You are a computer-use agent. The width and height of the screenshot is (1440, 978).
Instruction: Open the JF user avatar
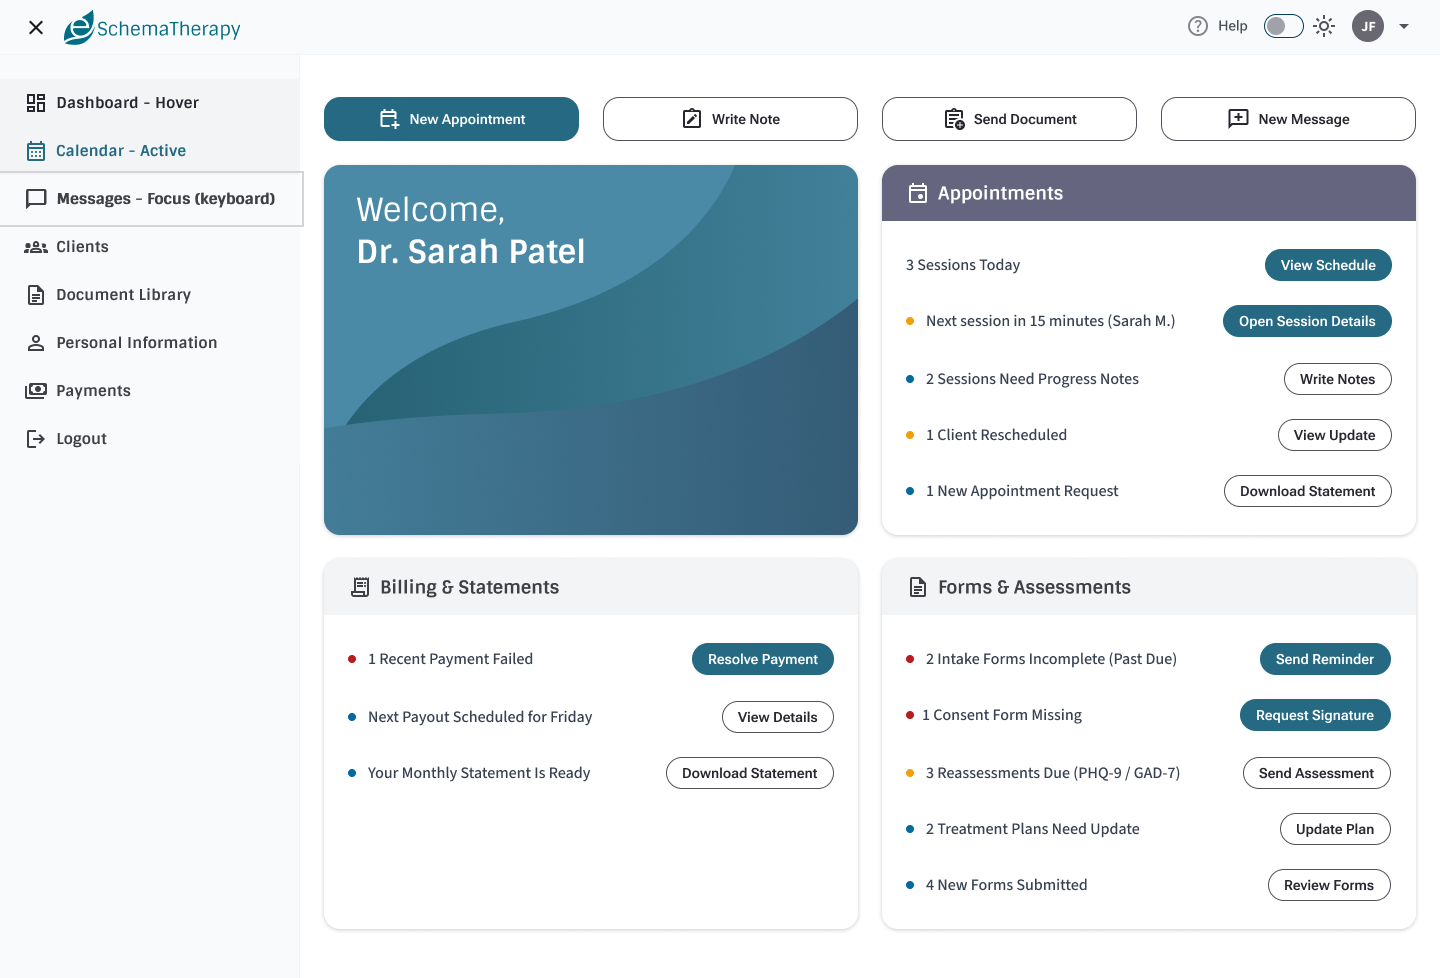pyautogui.click(x=1368, y=26)
